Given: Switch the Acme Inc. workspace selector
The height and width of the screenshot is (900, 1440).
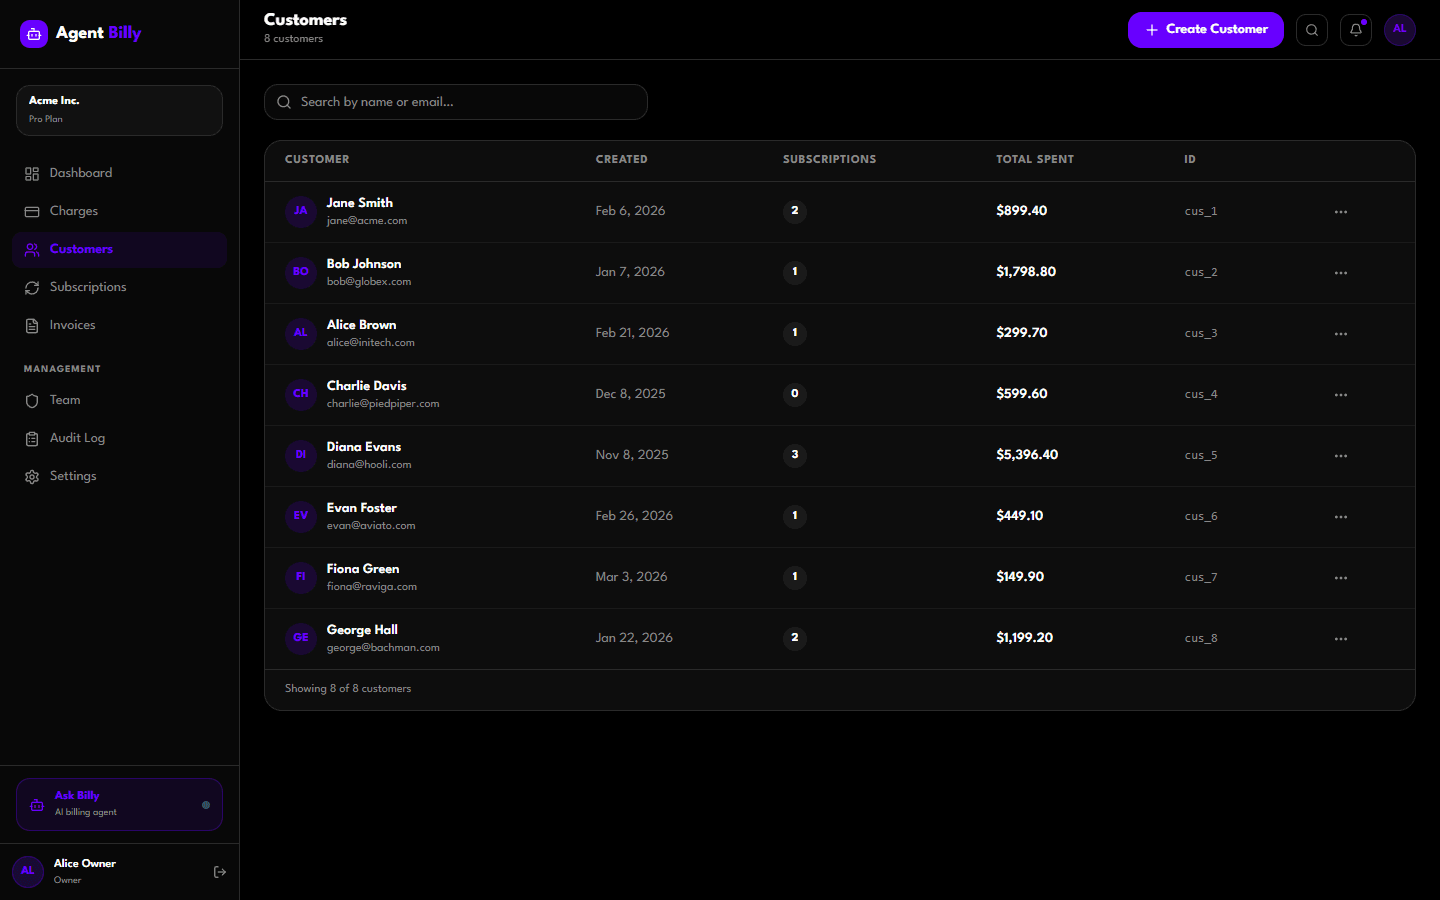Looking at the screenshot, I should tap(119, 110).
